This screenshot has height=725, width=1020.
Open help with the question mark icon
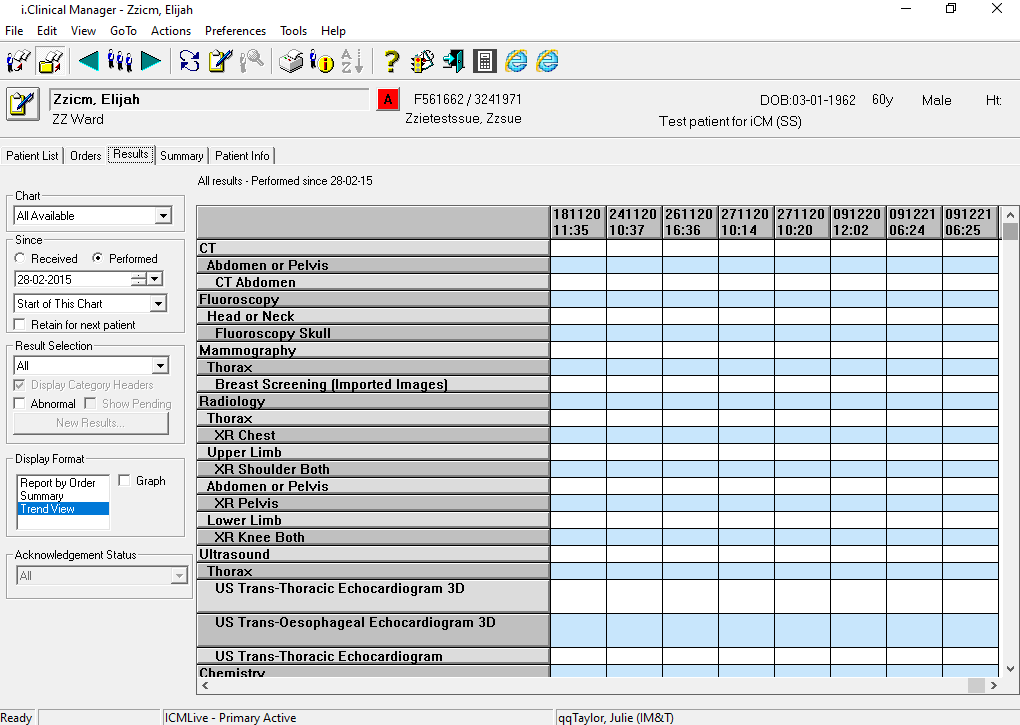click(x=391, y=61)
